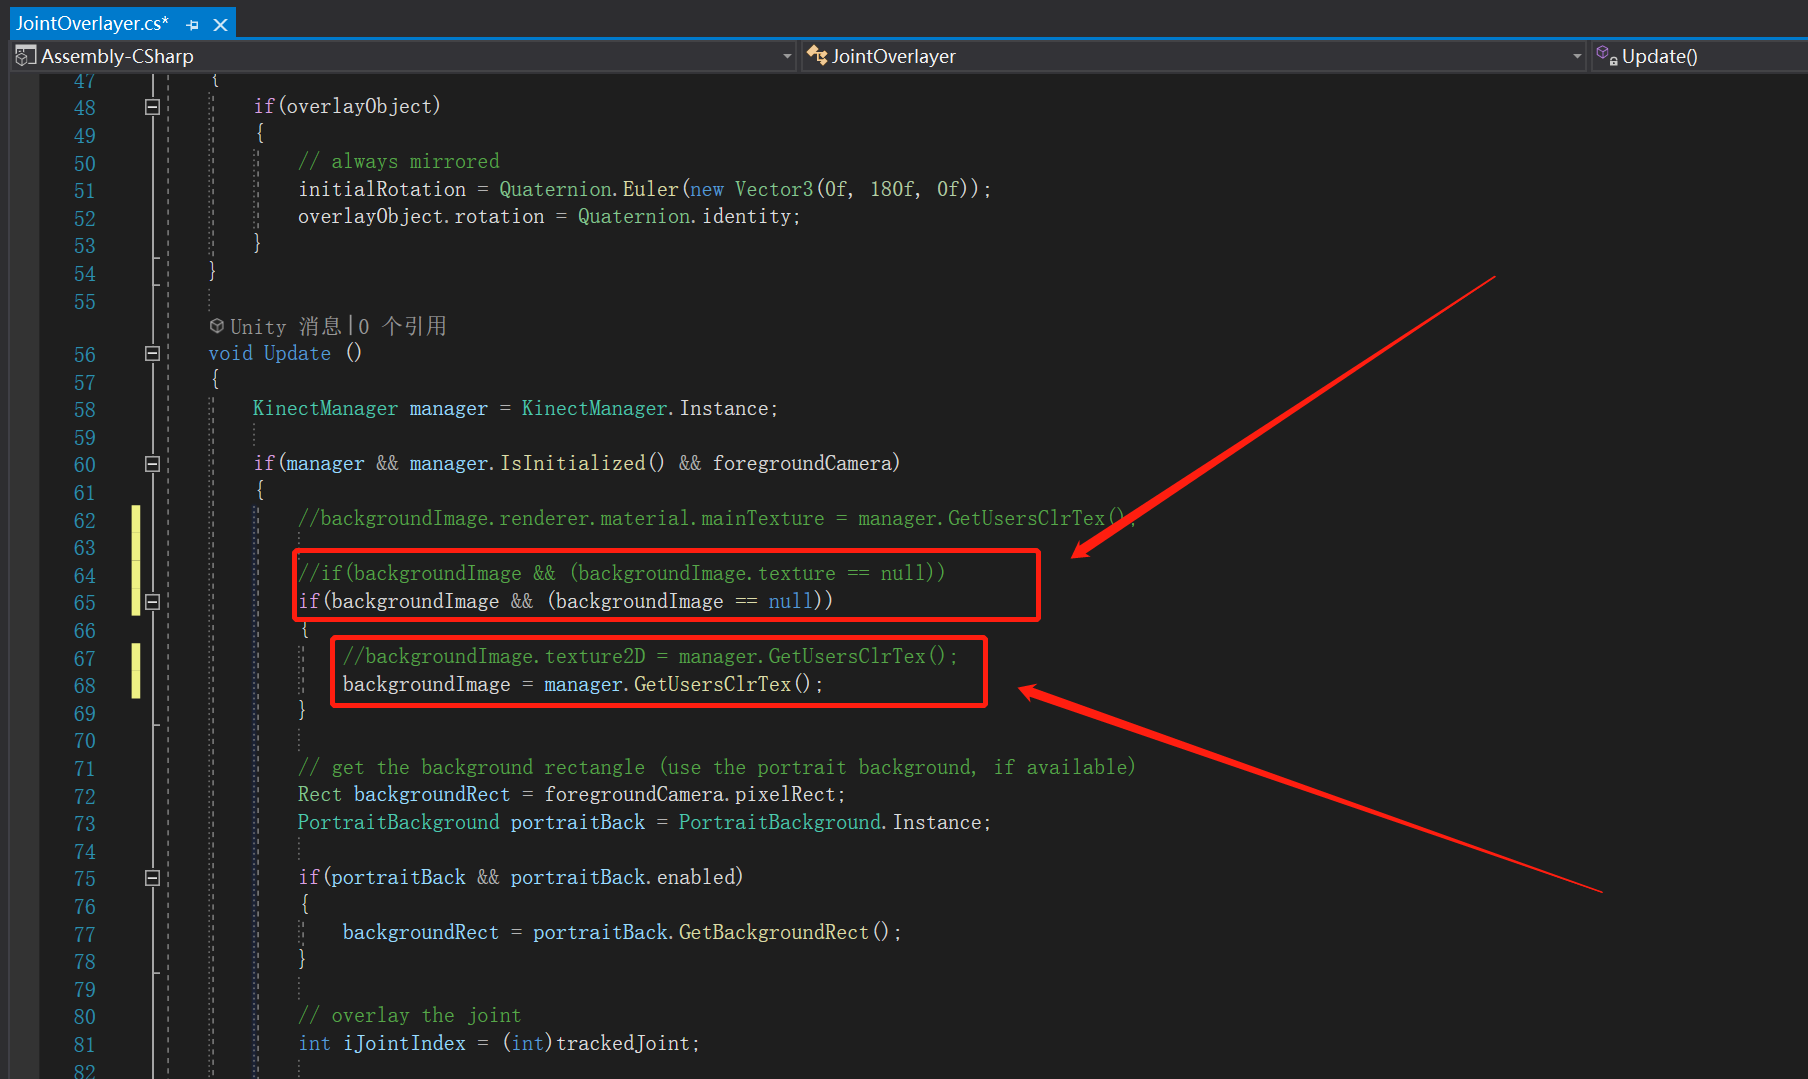Viewport: 1808px width, 1079px height.
Task: Collapse the if(backgroundImage) block at line 65
Action: pyautogui.click(x=152, y=602)
